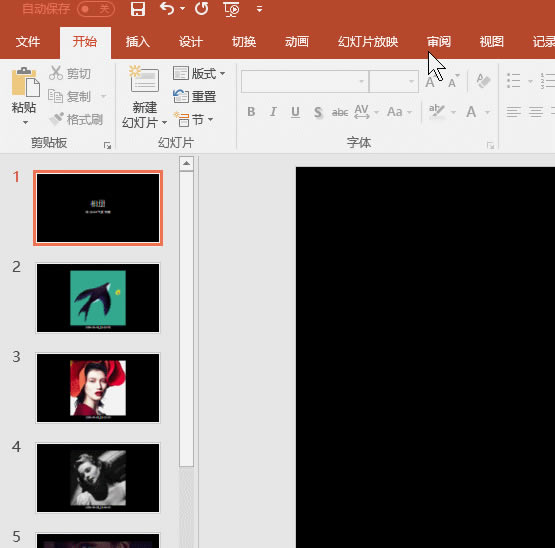Click the text highlight color icon

(x=436, y=112)
